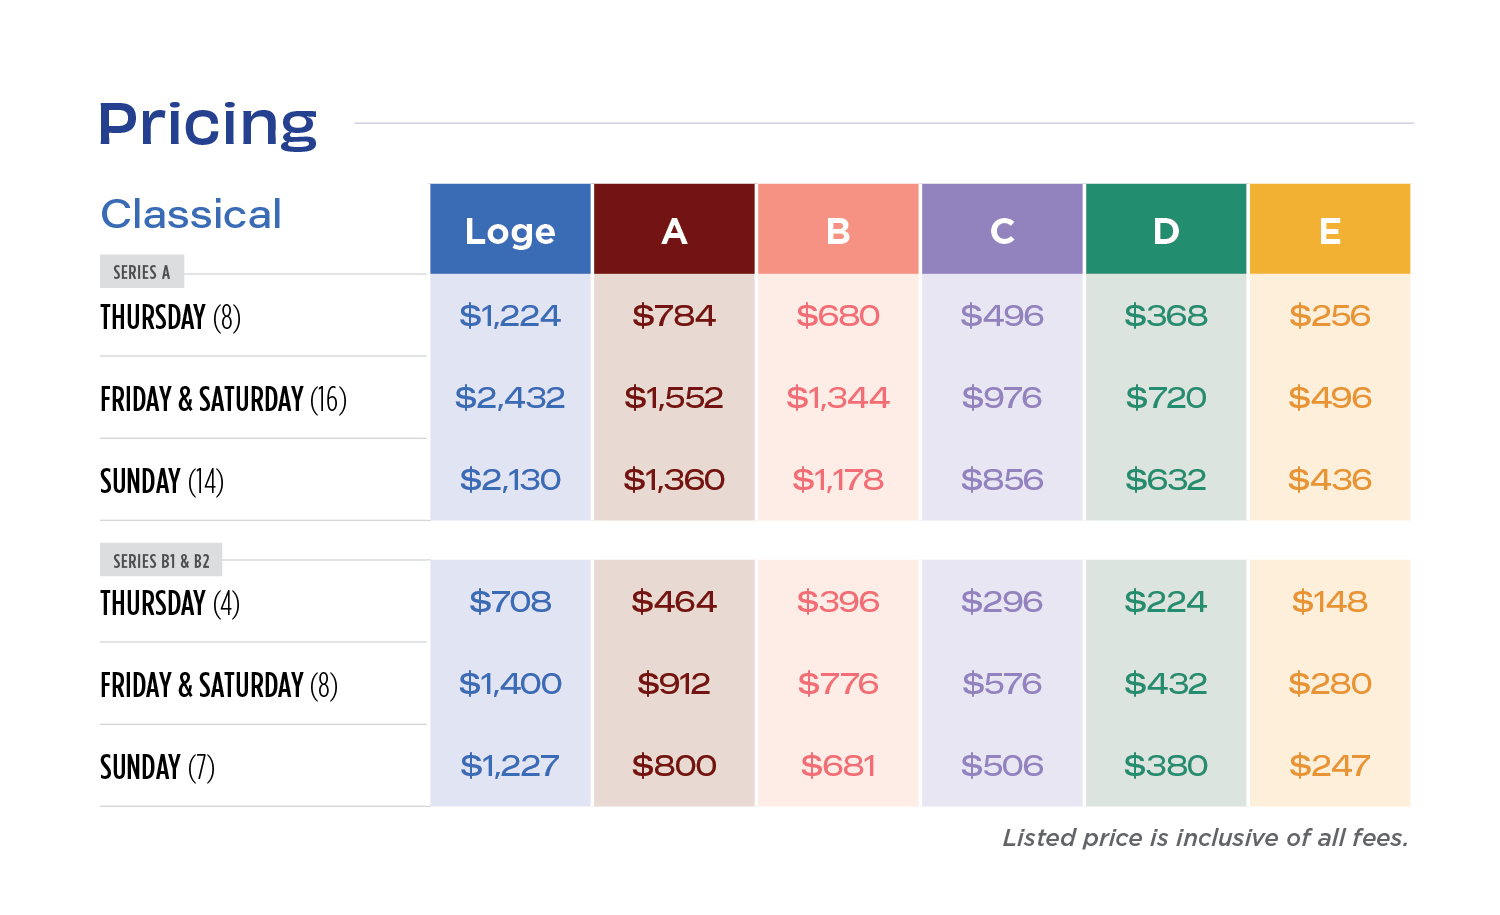This screenshot has height=915, width=1500.
Task: Click the salmon B column header
Action: coord(838,230)
